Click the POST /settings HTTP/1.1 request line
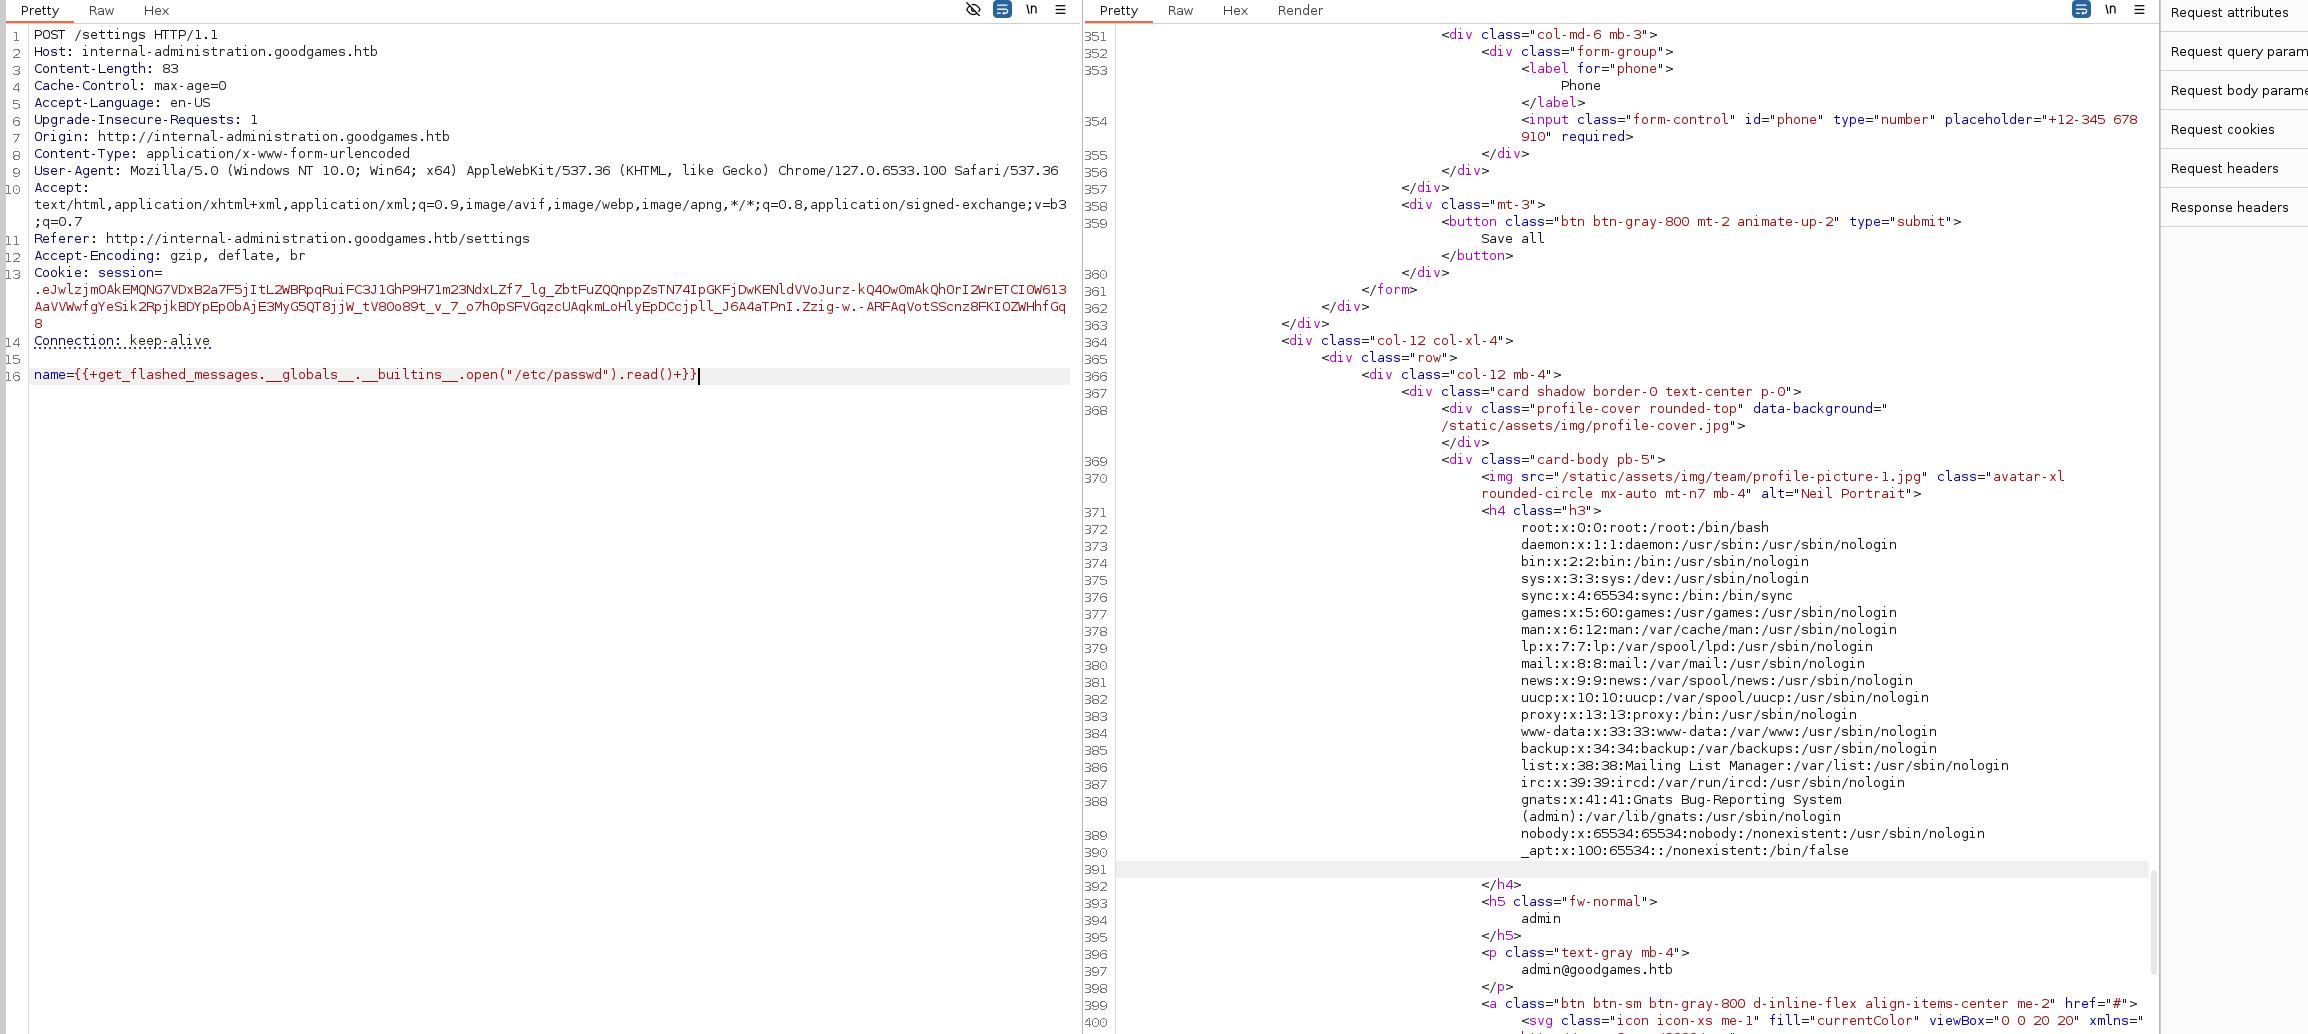The width and height of the screenshot is (2308, 1034). tap(126, 35)
